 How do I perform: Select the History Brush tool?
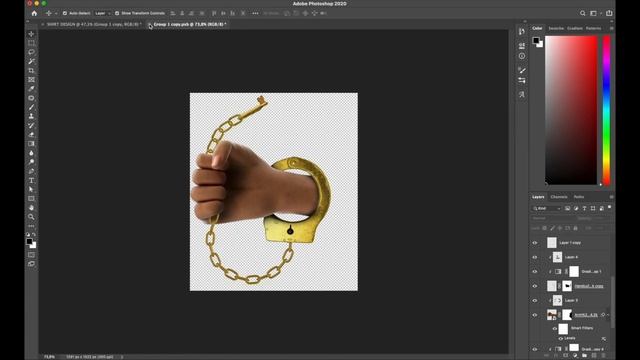click(31, 125)
